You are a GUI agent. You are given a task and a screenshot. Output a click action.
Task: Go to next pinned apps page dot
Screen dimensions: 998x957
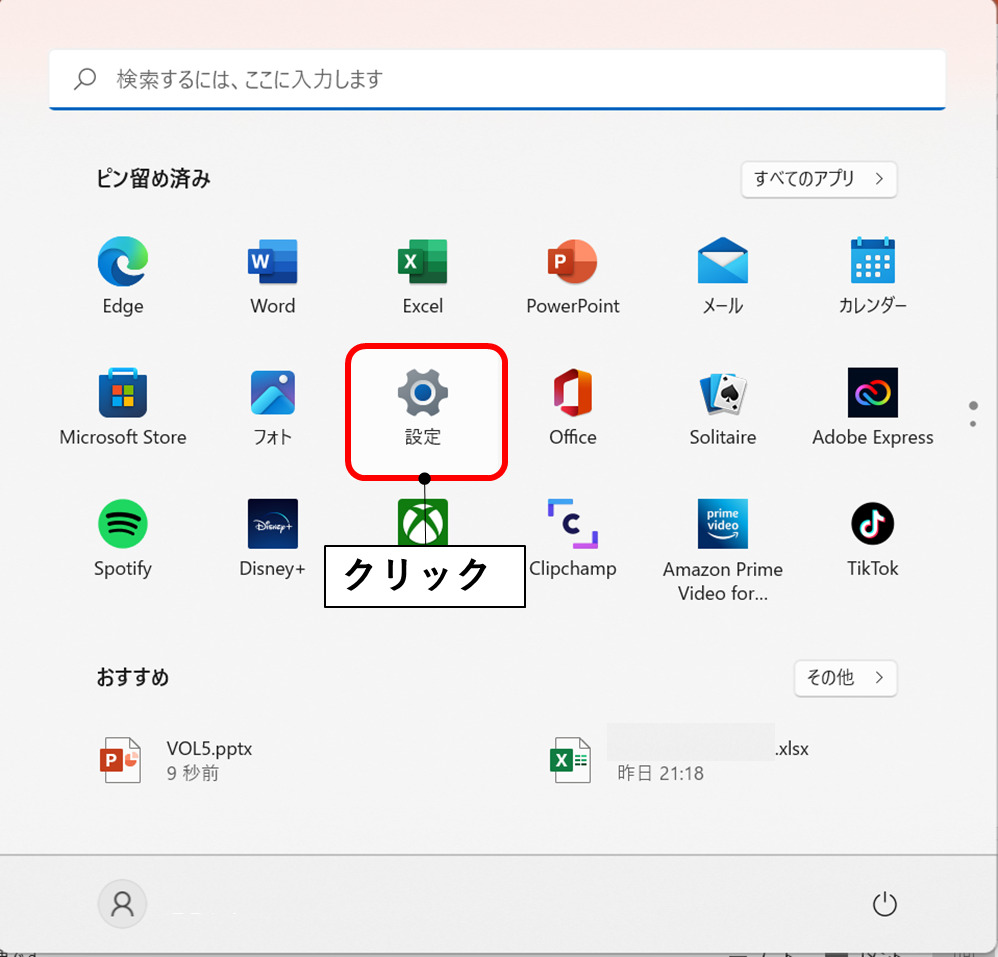point(973,424)
